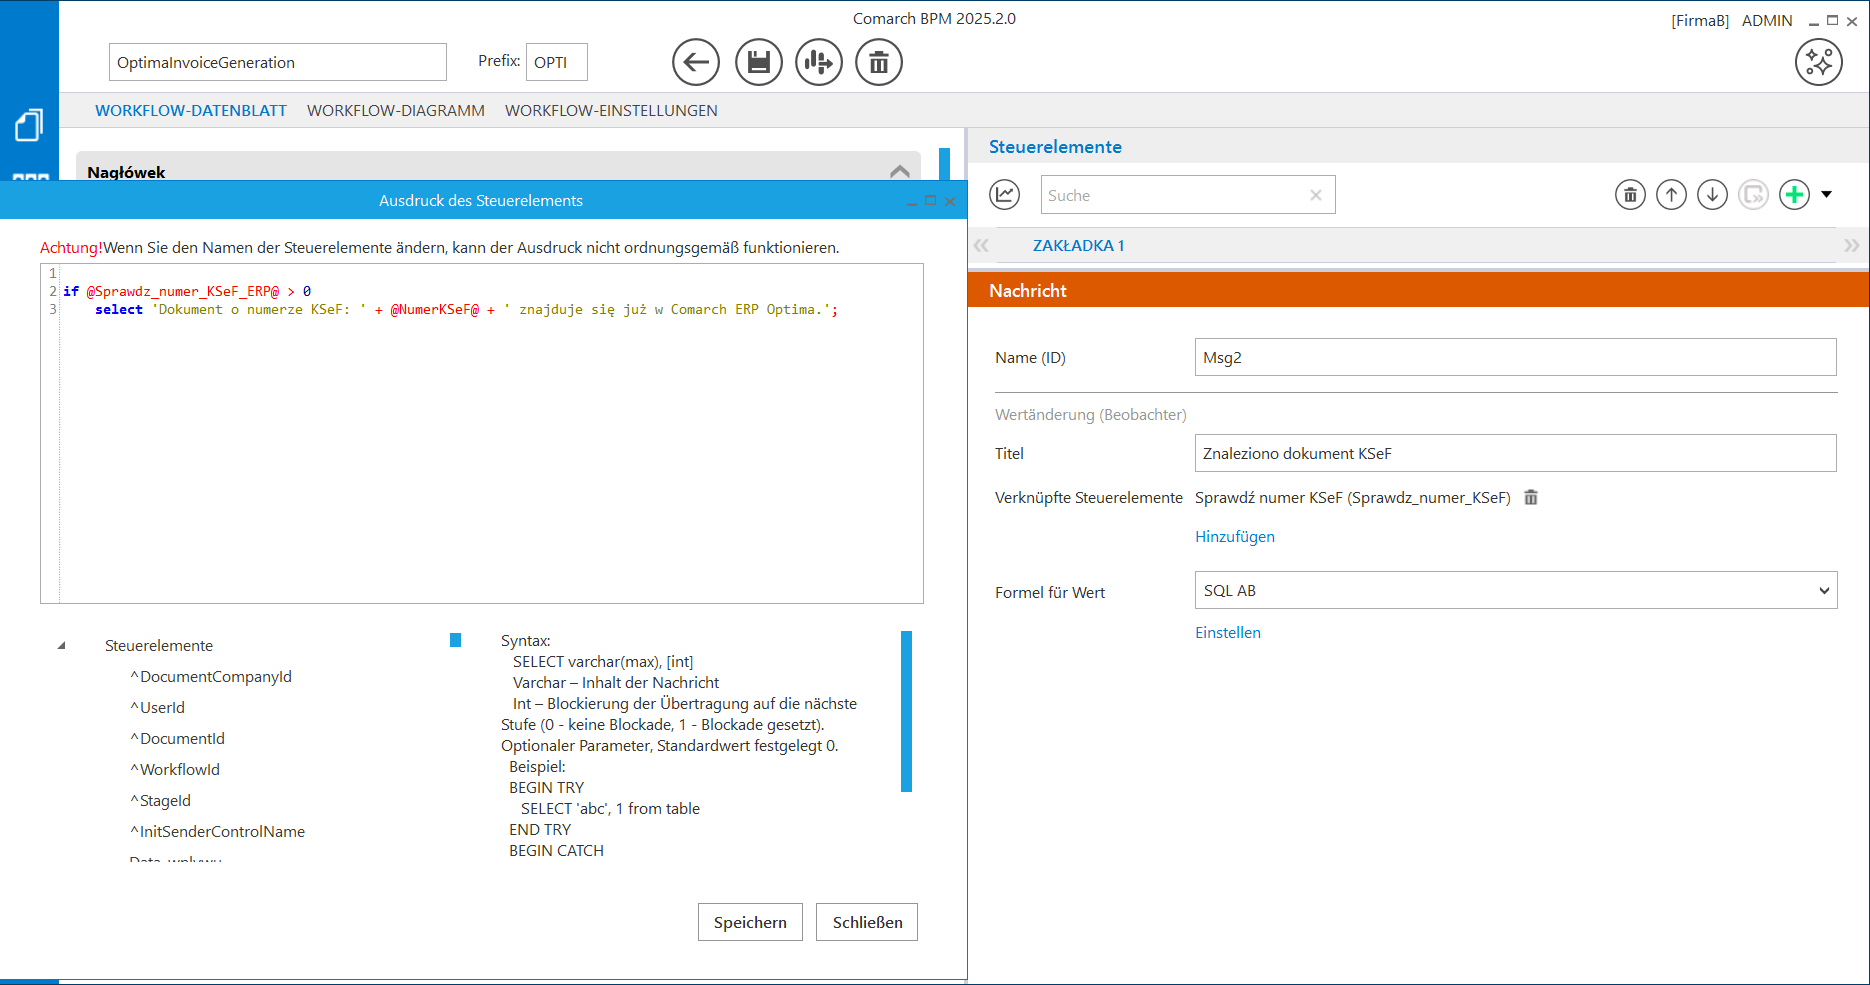The width and height of the screenshot is (1870, 985).
Task: Switch to the WORKFLOW-DATENBLATT tab
Action: coord(191,110)
